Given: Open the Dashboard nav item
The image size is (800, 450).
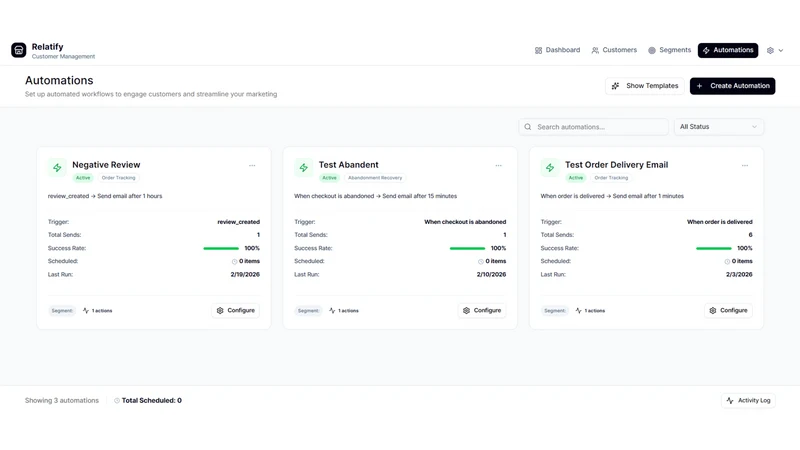Looking at the screenshot, I should (x=557, y=50).
